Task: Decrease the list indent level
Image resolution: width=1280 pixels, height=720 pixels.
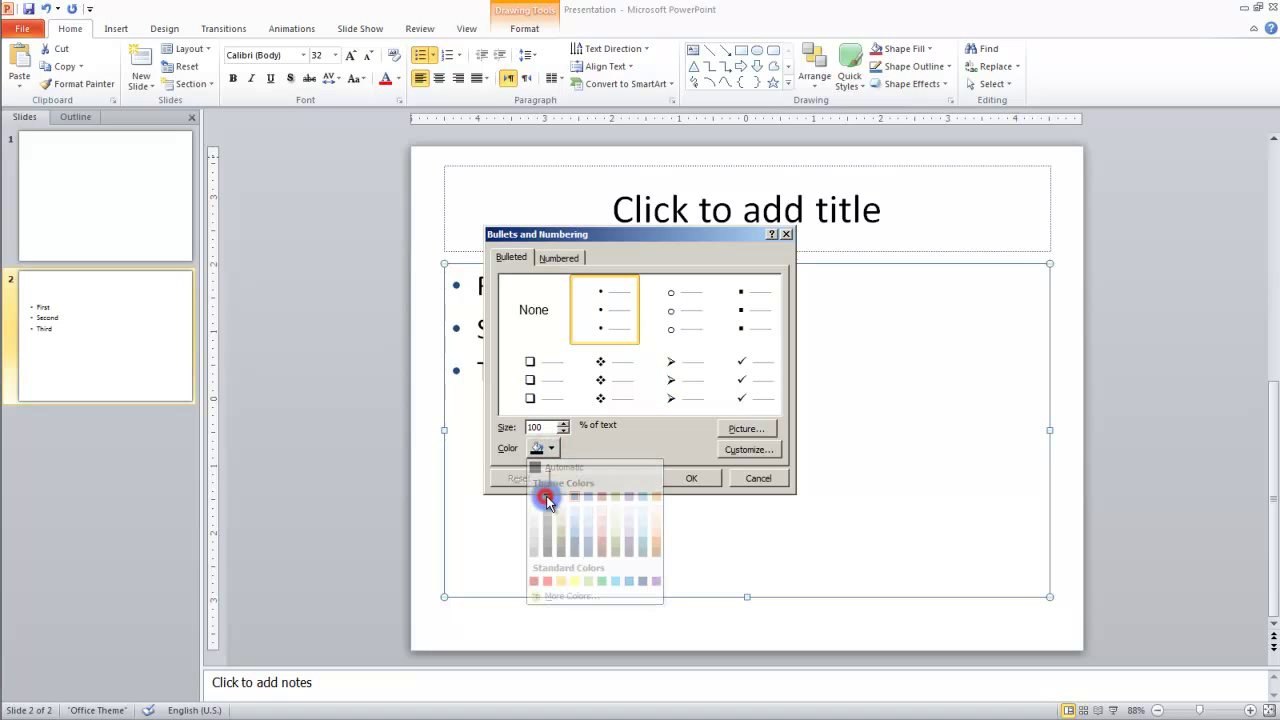Action: [482, 55]
